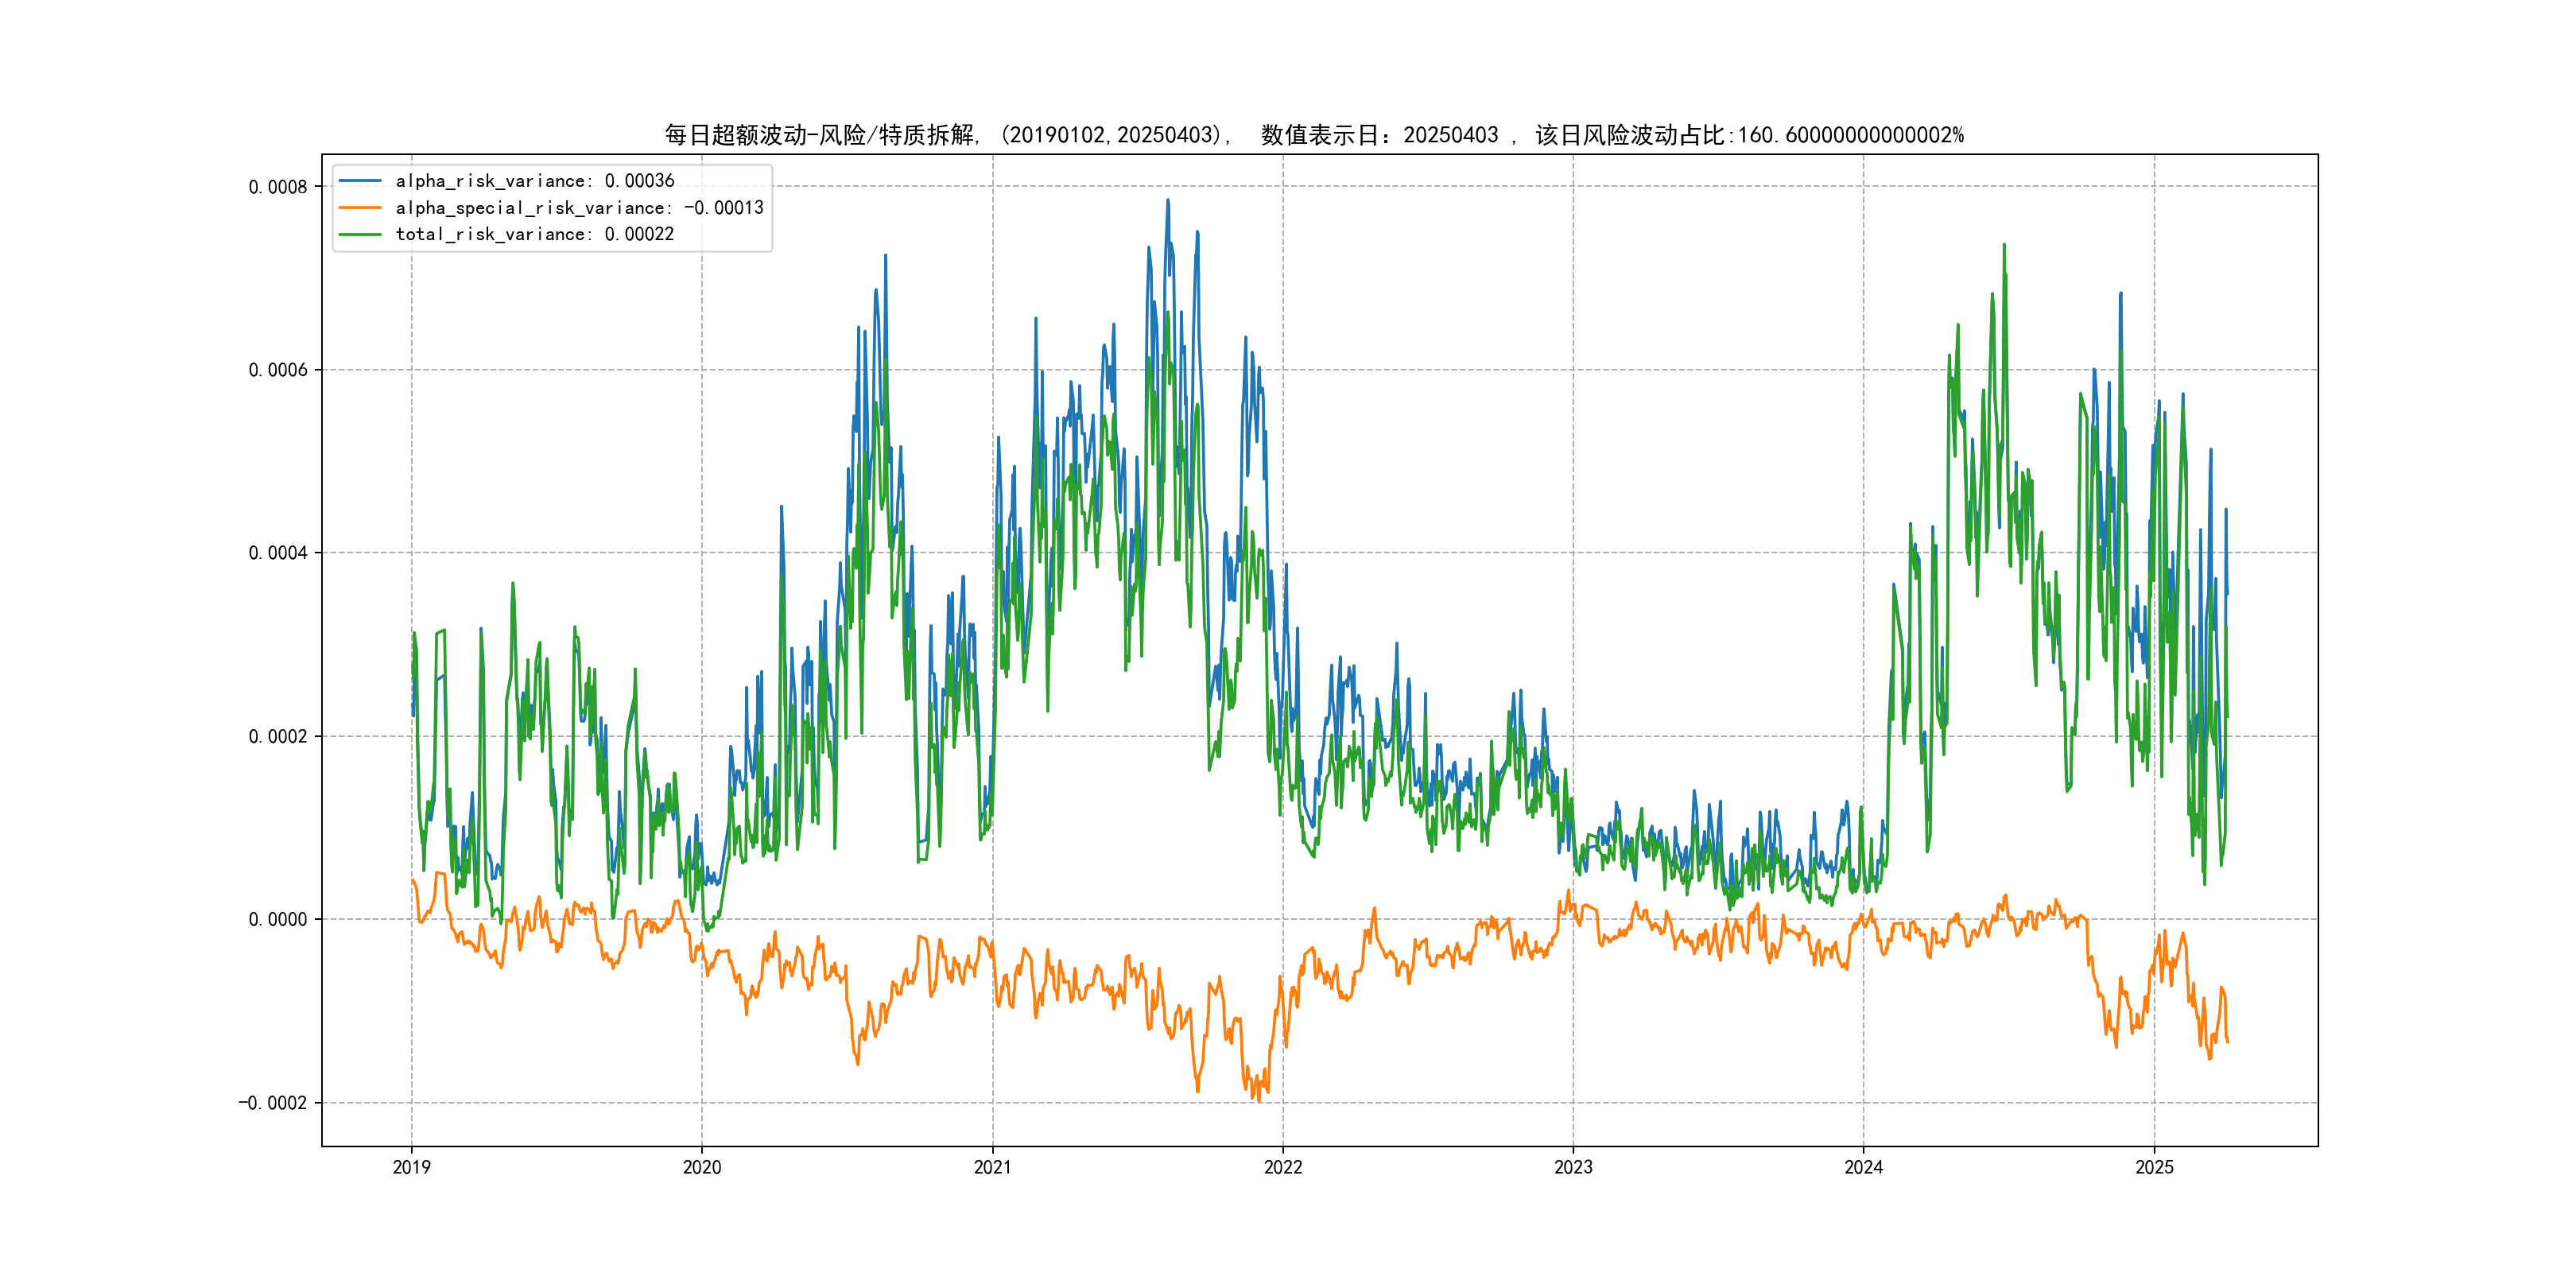Click the 2022 x-axis tick label
This screenshot has height=1288, width=2576.
pos(1283,1167)
